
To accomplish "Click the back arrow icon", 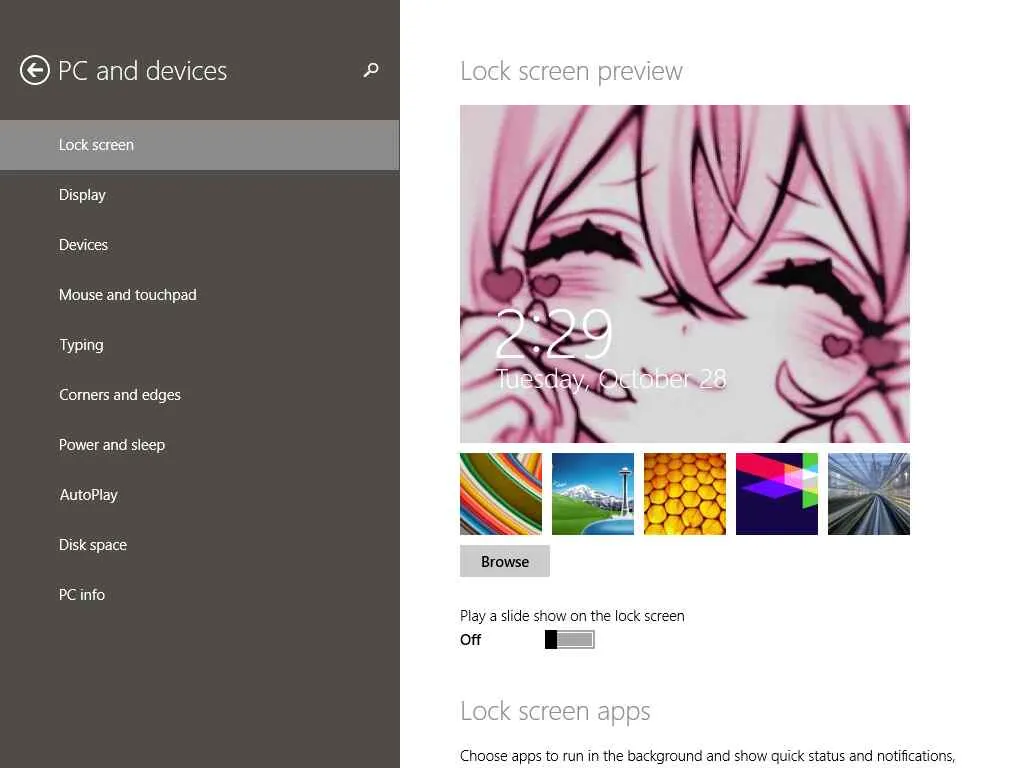I will click(35, 70).
